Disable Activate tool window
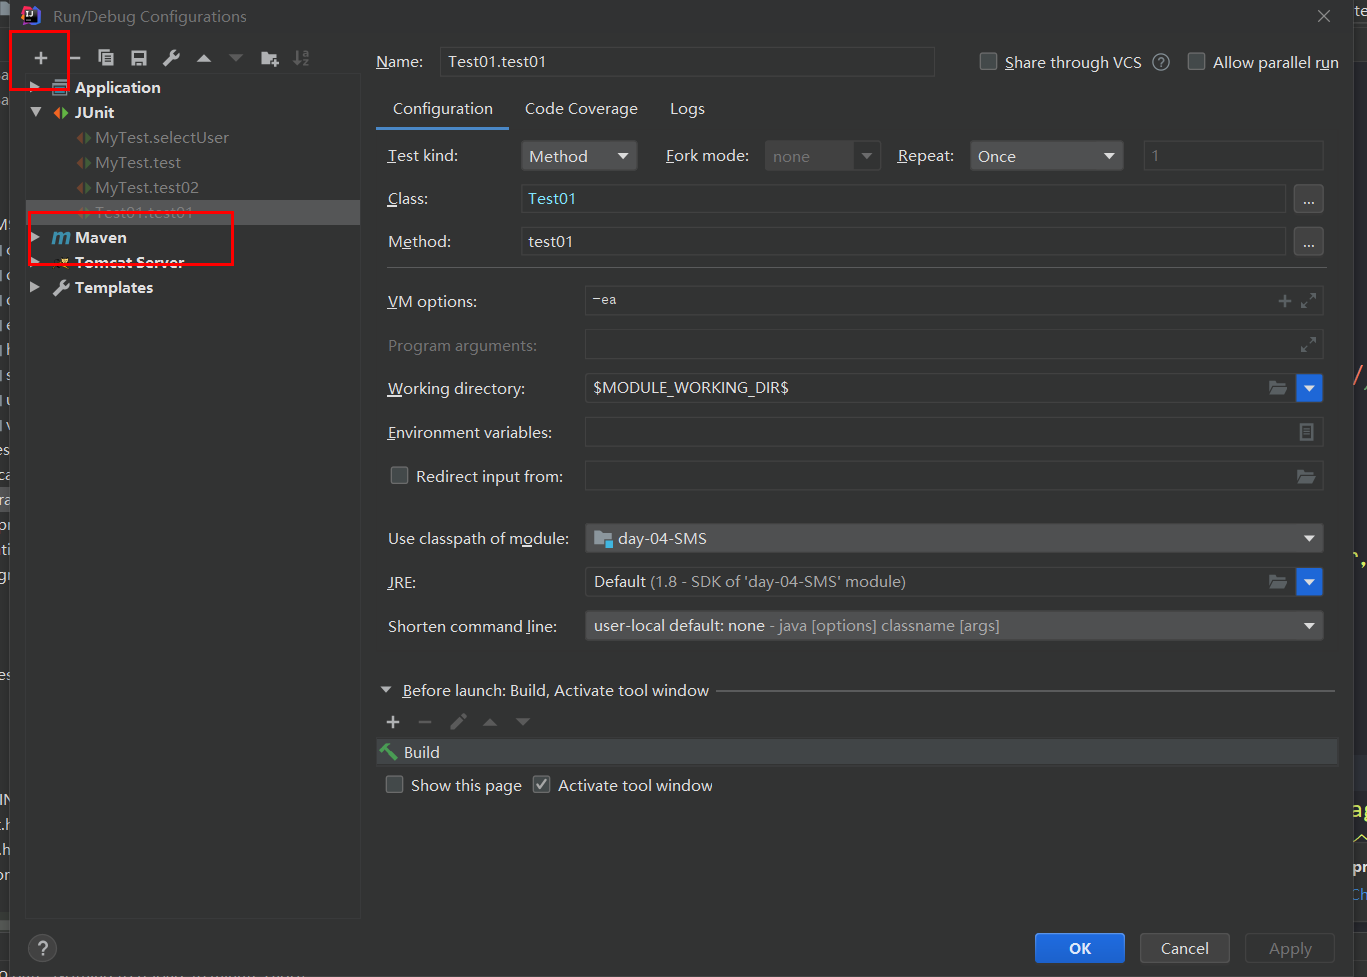The width and height of the screenshot is (1367, 977). click(x=541, y=784)
